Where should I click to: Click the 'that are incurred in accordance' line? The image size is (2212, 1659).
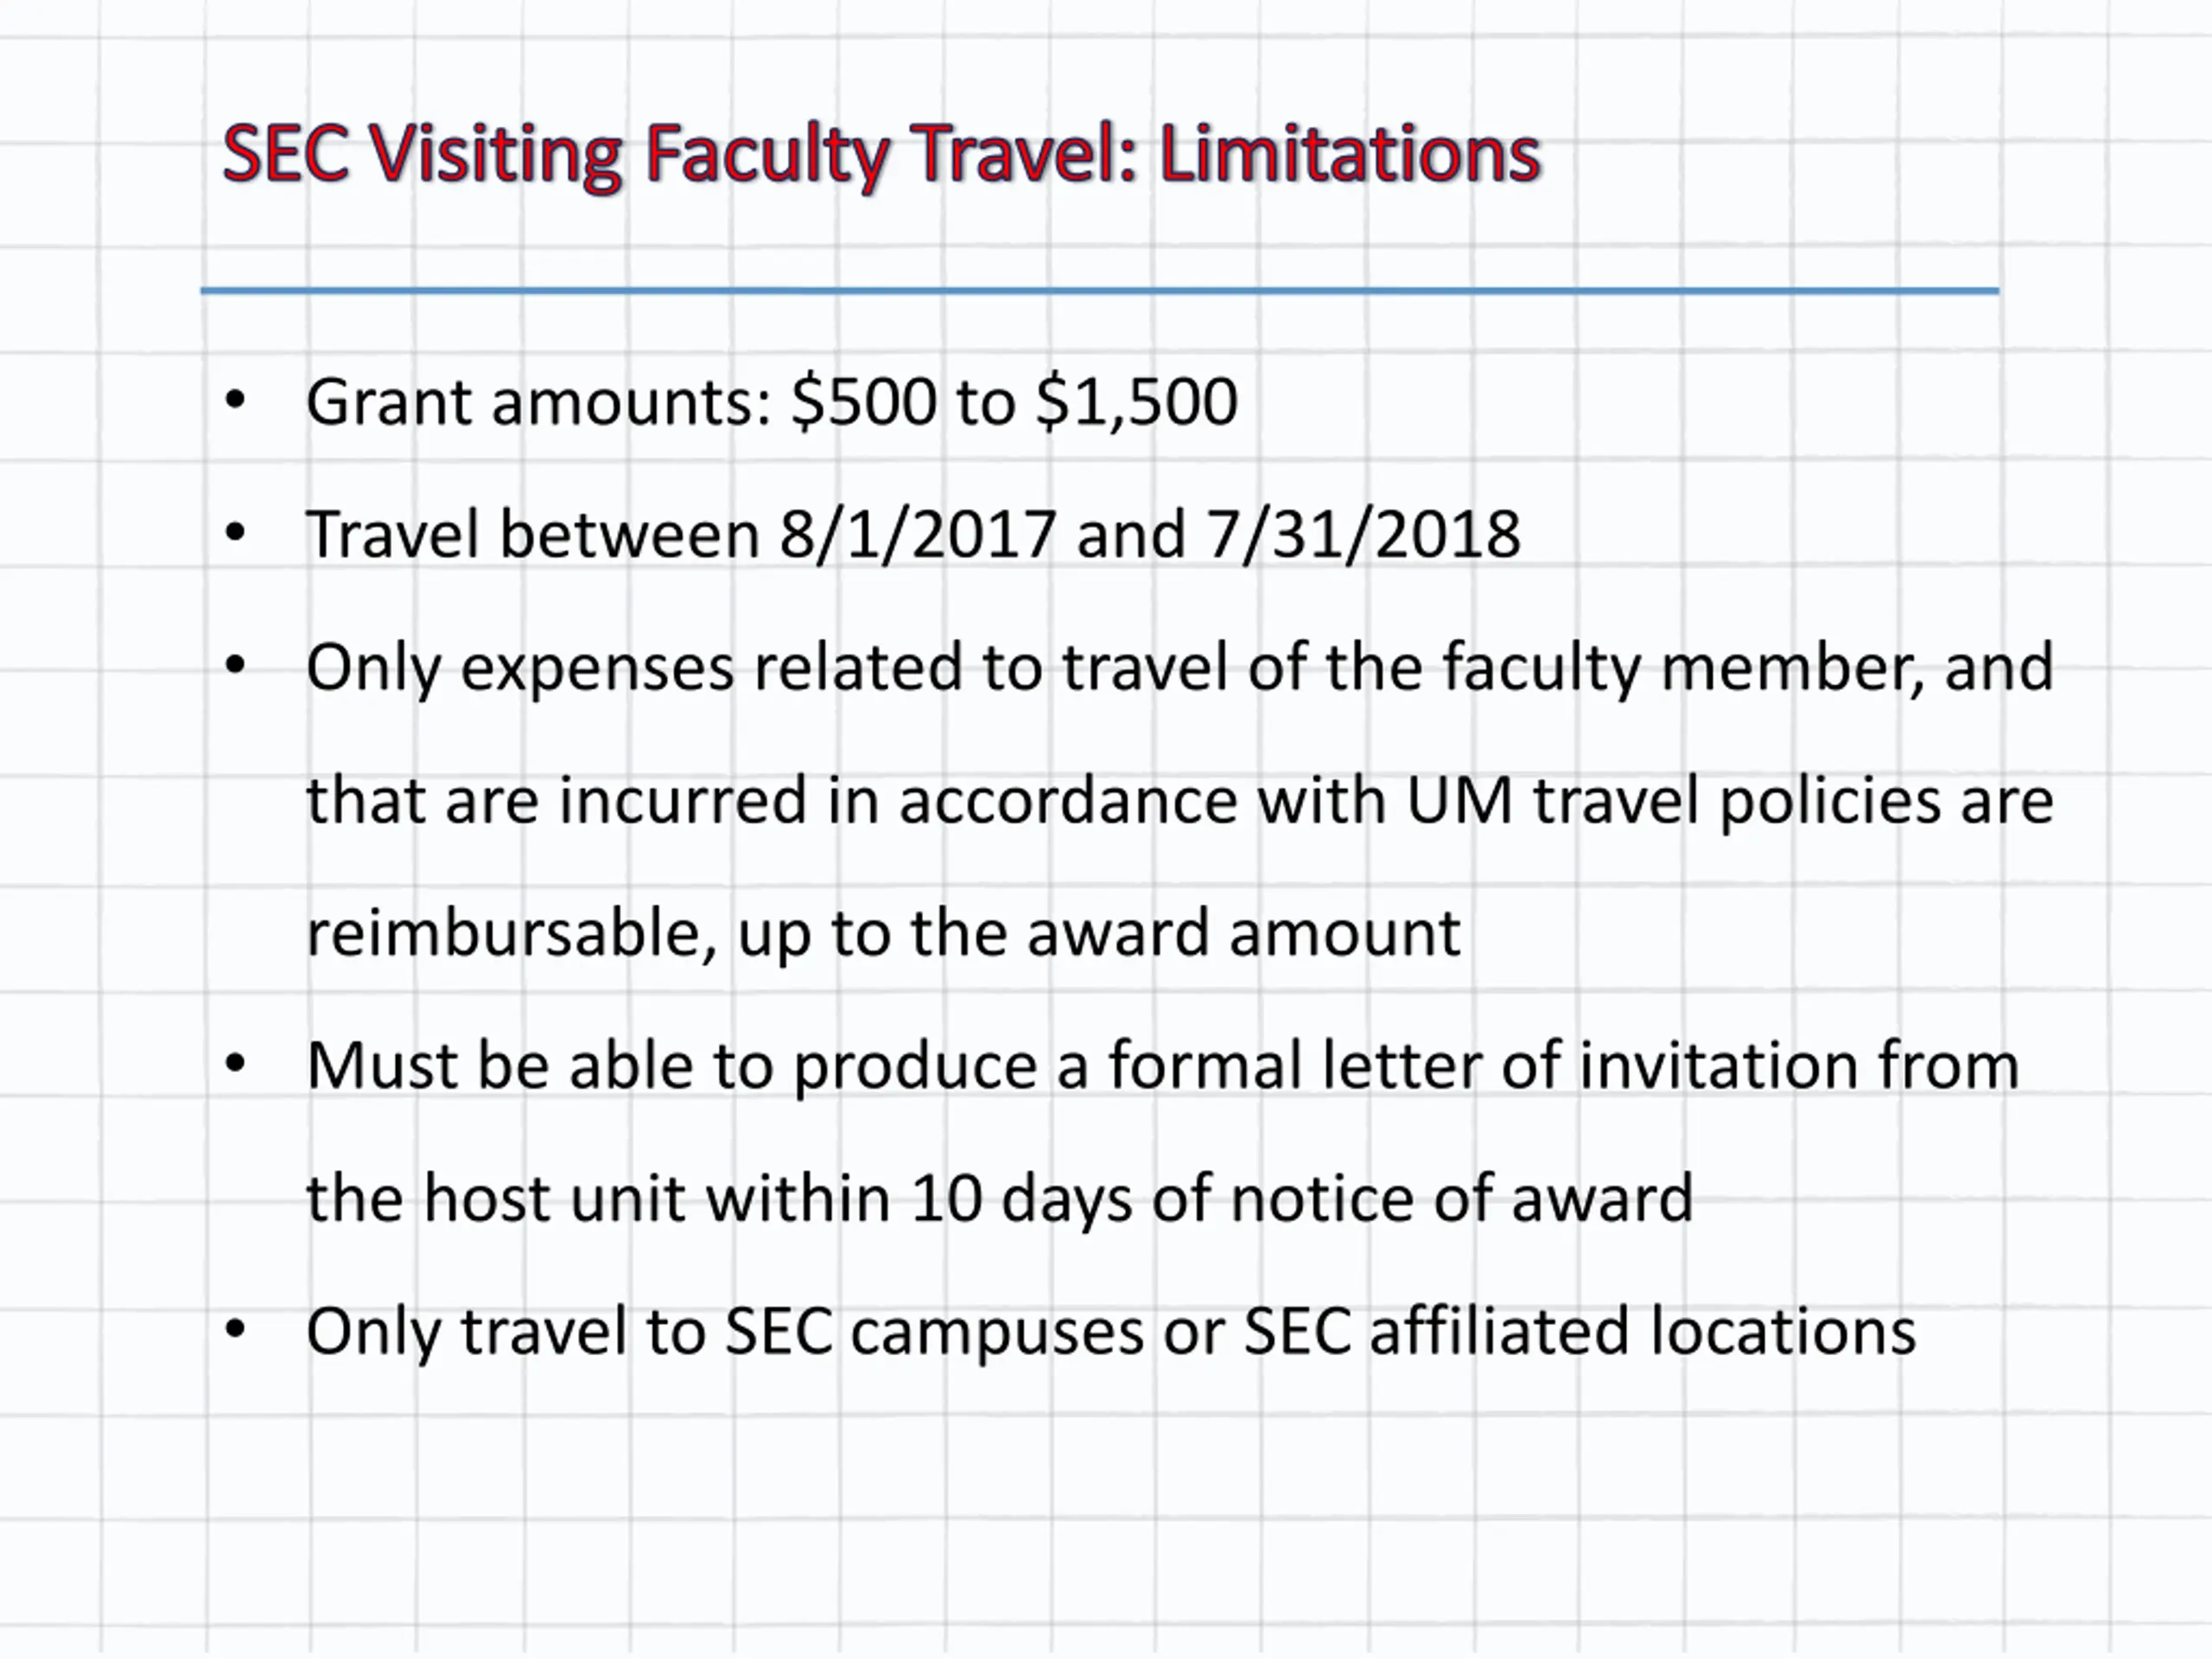[1179, 801]
